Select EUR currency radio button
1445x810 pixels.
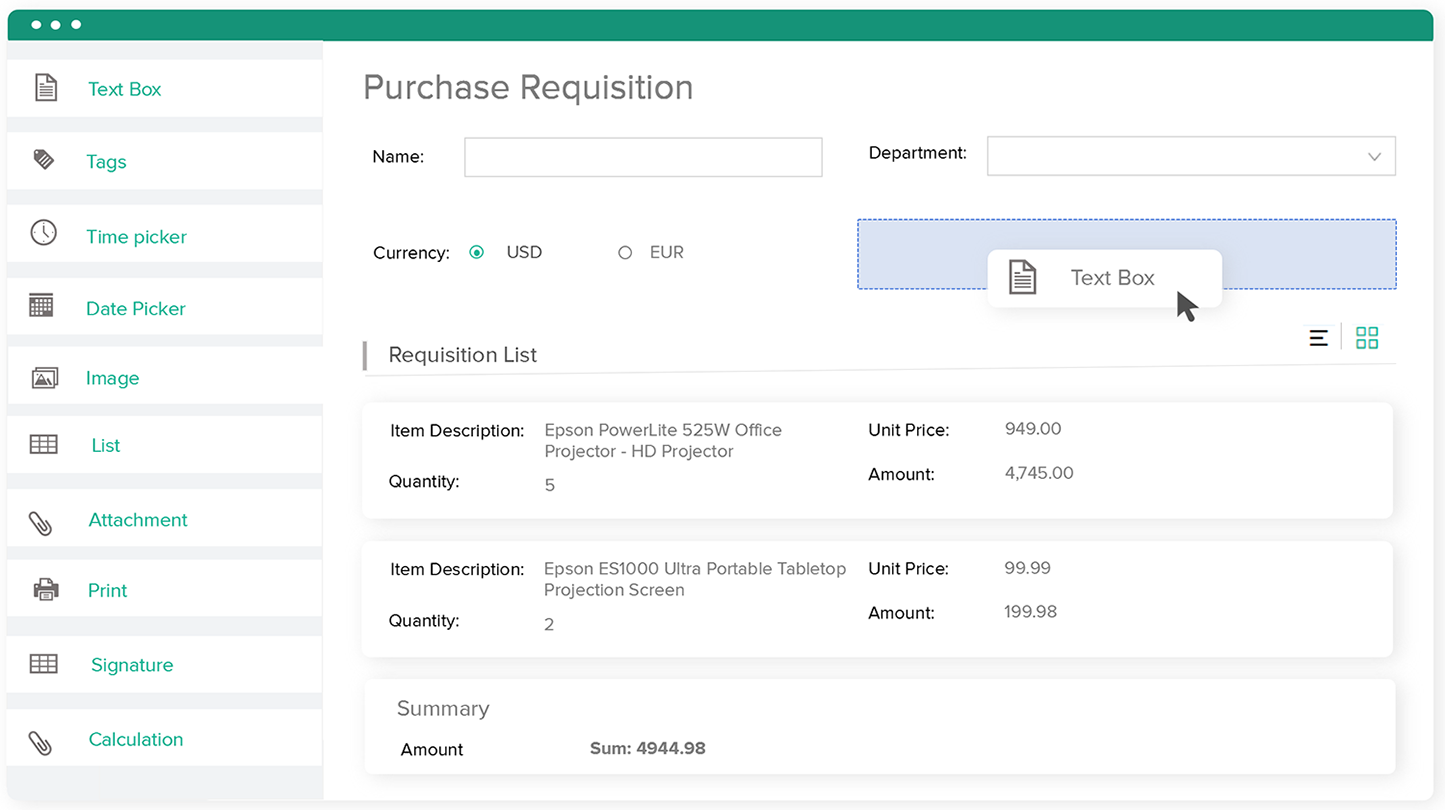click(625, 253)
